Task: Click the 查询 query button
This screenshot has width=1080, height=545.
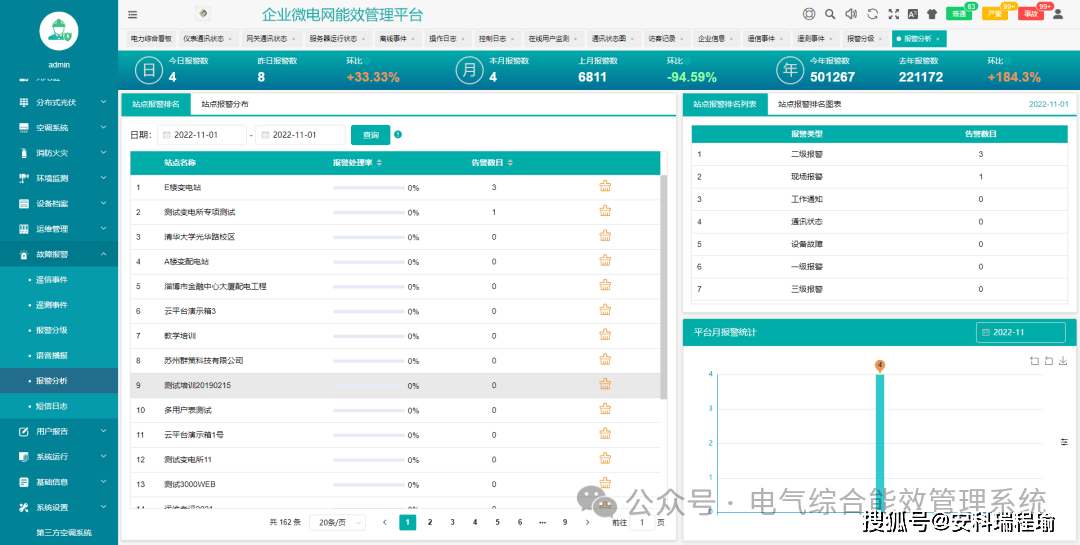Action: pyautogui.click(x=370, y=135)
